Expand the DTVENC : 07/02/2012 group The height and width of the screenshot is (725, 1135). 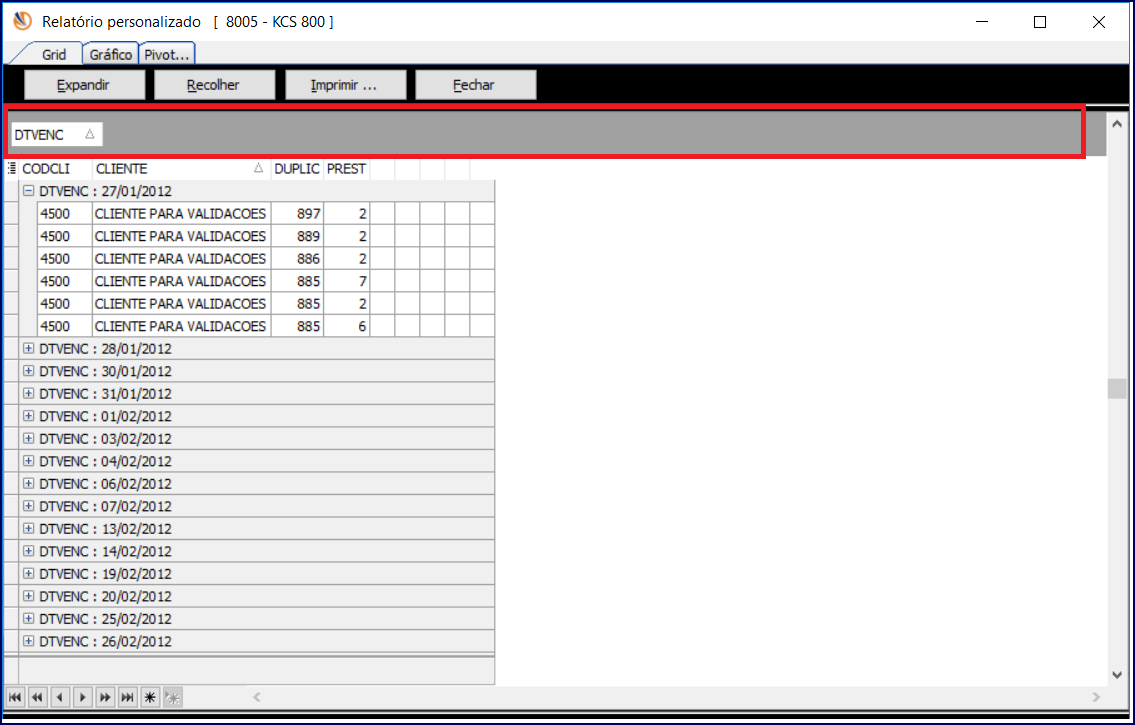(x=28, y=505)
